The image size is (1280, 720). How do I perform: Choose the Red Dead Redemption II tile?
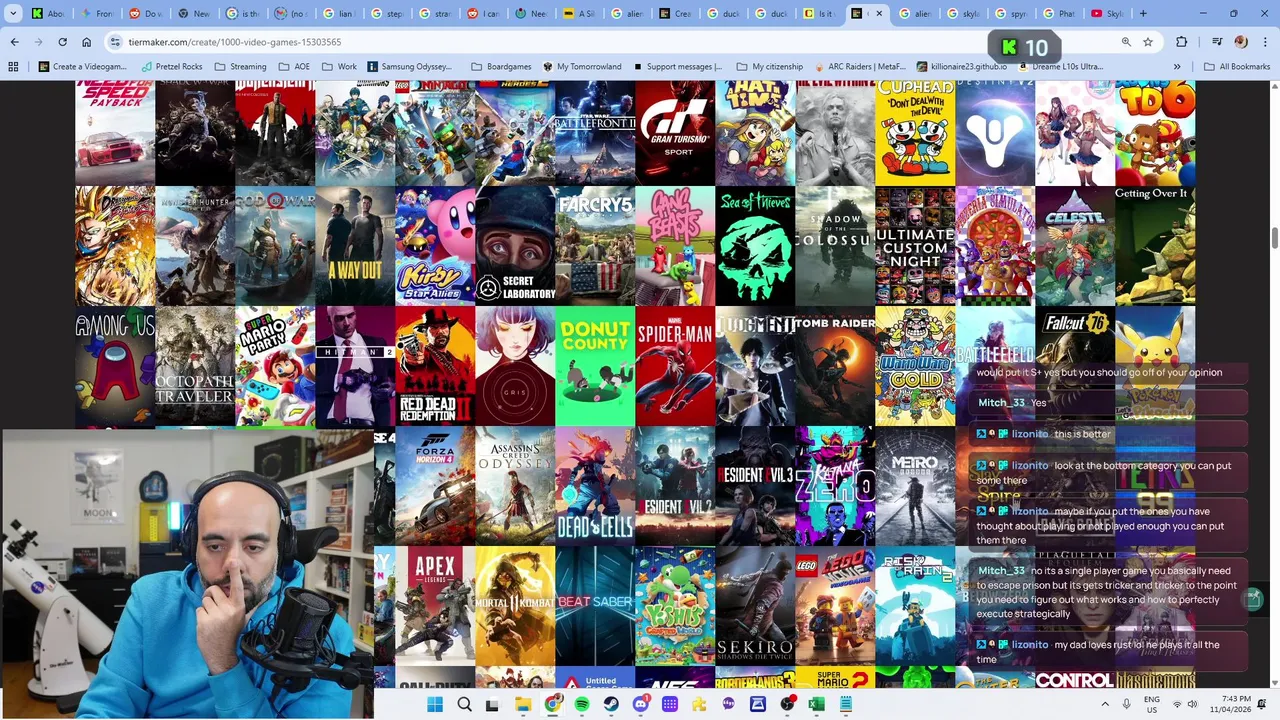pyautogui.click(x=435, y=366)
